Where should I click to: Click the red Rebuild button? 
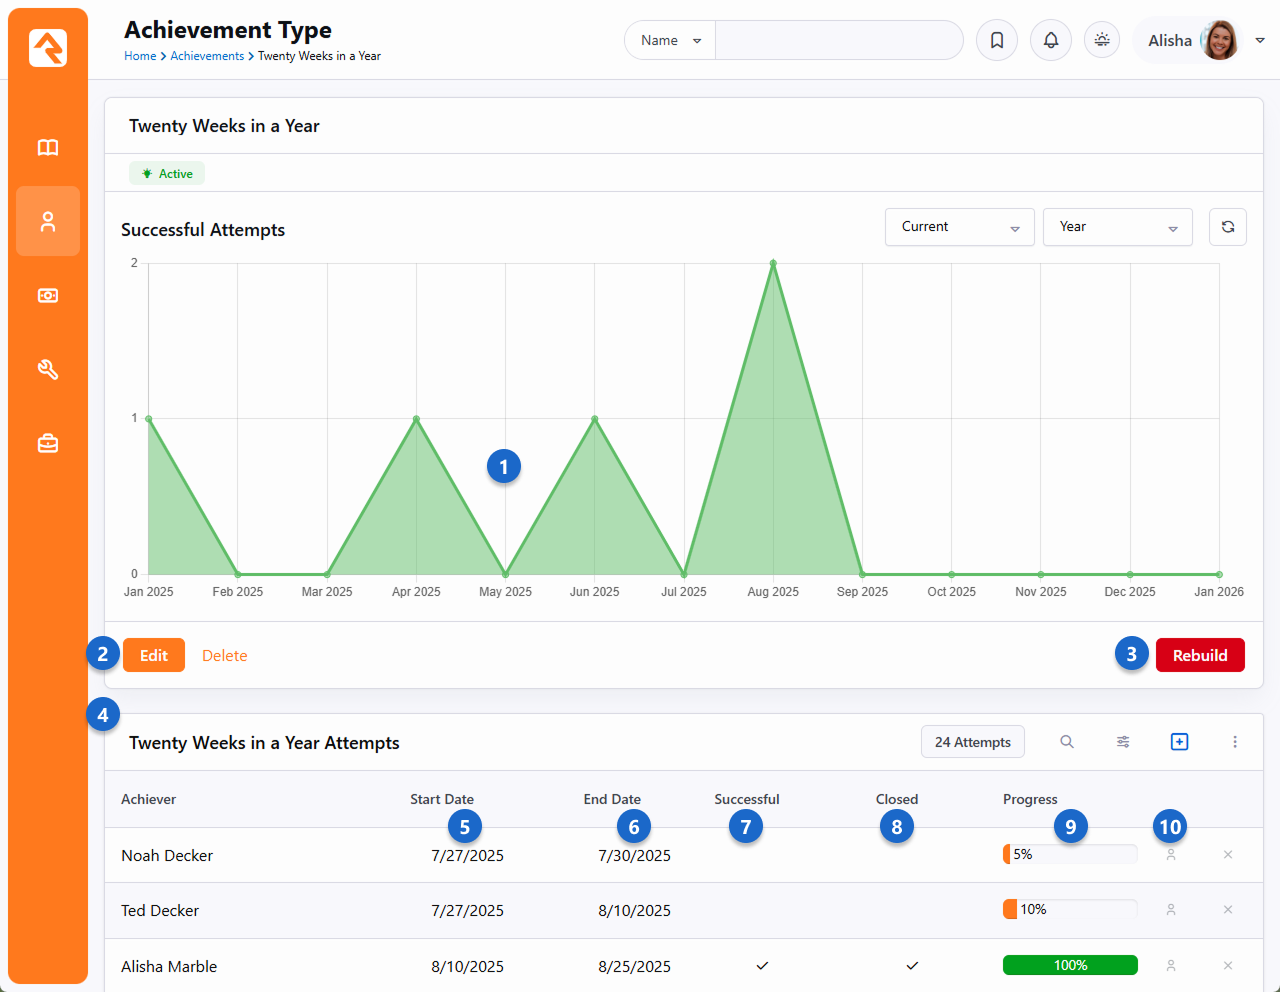tap(1200, 655)
